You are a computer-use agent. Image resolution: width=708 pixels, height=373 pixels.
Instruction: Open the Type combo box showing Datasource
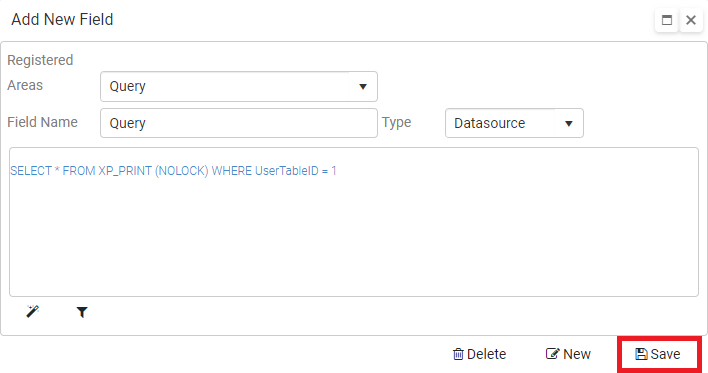(514, 123)
